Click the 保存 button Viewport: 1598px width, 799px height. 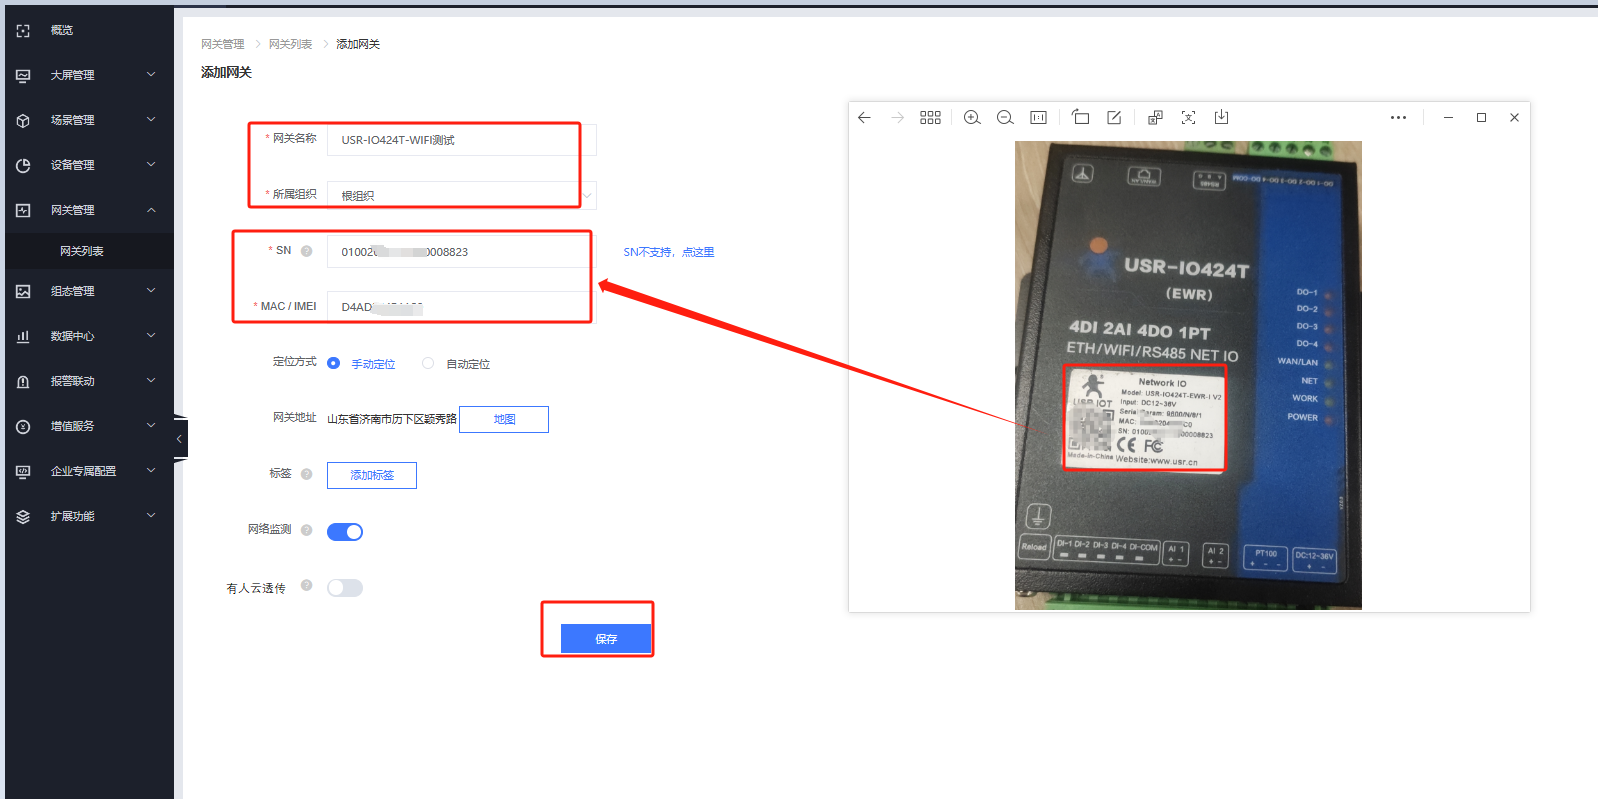[x=606, y=638]
